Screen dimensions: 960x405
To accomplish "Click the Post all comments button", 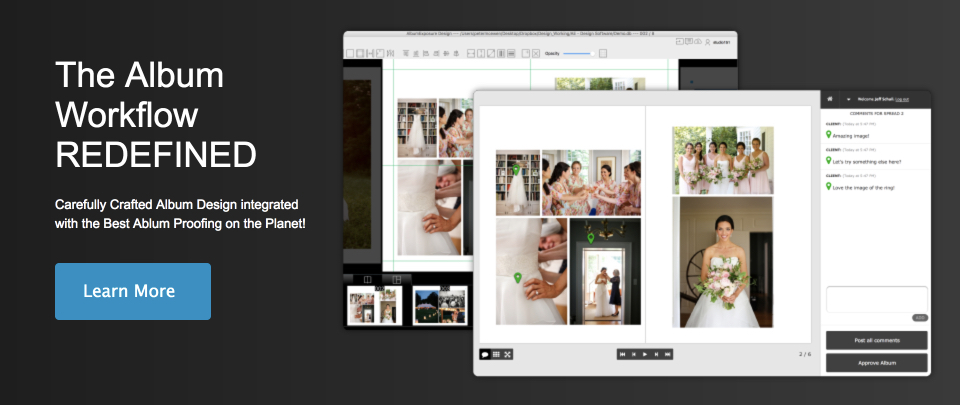I will [876, 340].
